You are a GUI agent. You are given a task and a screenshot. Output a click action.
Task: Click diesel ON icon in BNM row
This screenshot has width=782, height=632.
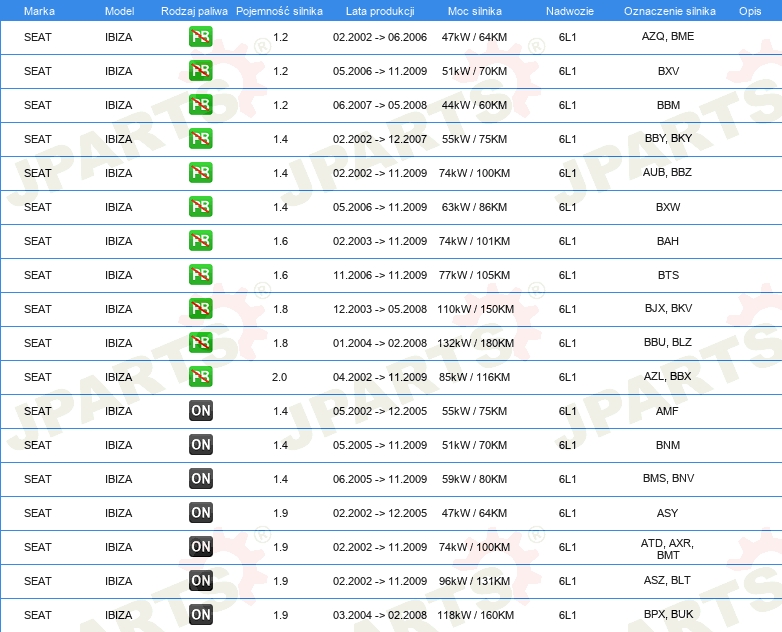pos(200,444)
